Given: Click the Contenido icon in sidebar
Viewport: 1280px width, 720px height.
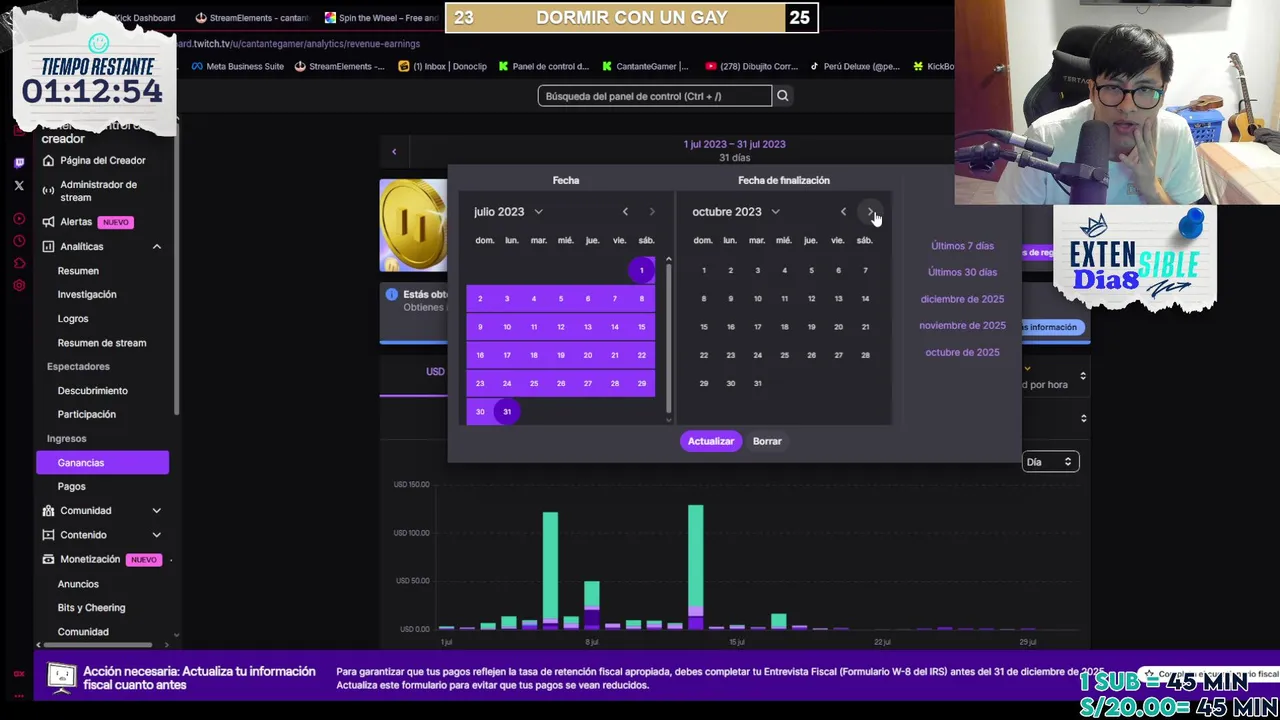Looking at the screenshot, I should [48, 535].
